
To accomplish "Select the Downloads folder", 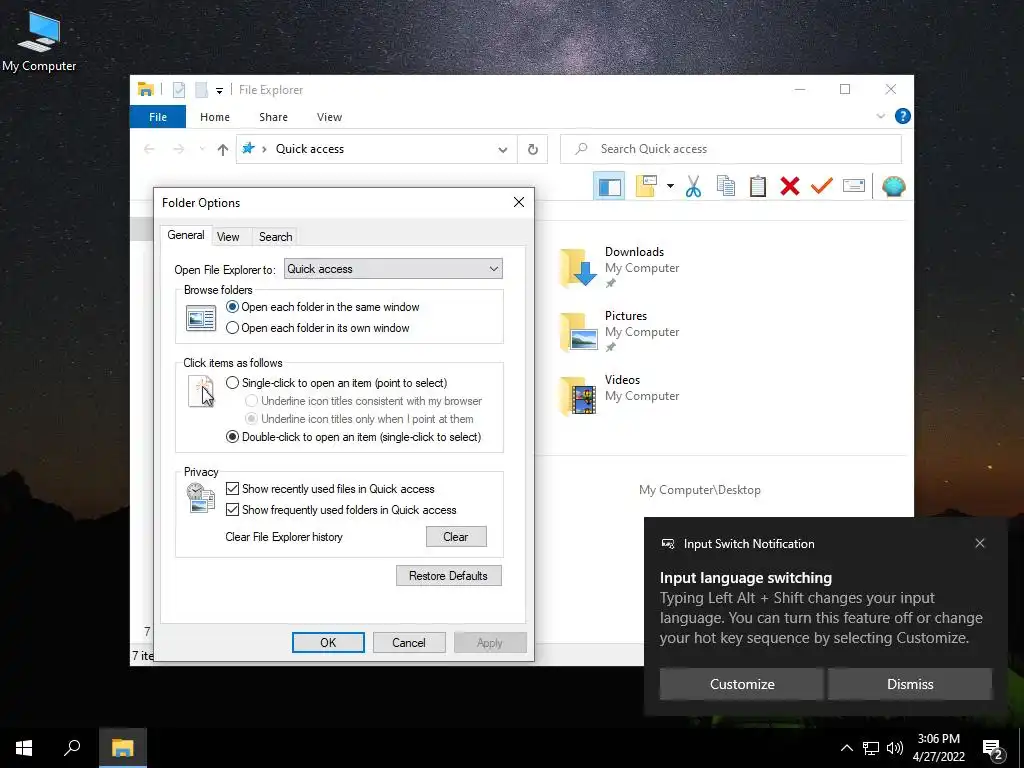I will click(619, 267).
